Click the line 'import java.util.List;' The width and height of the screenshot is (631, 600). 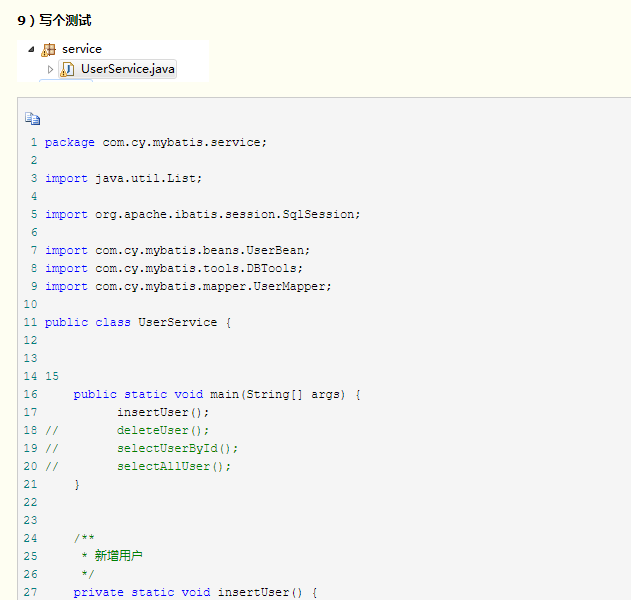124,178
